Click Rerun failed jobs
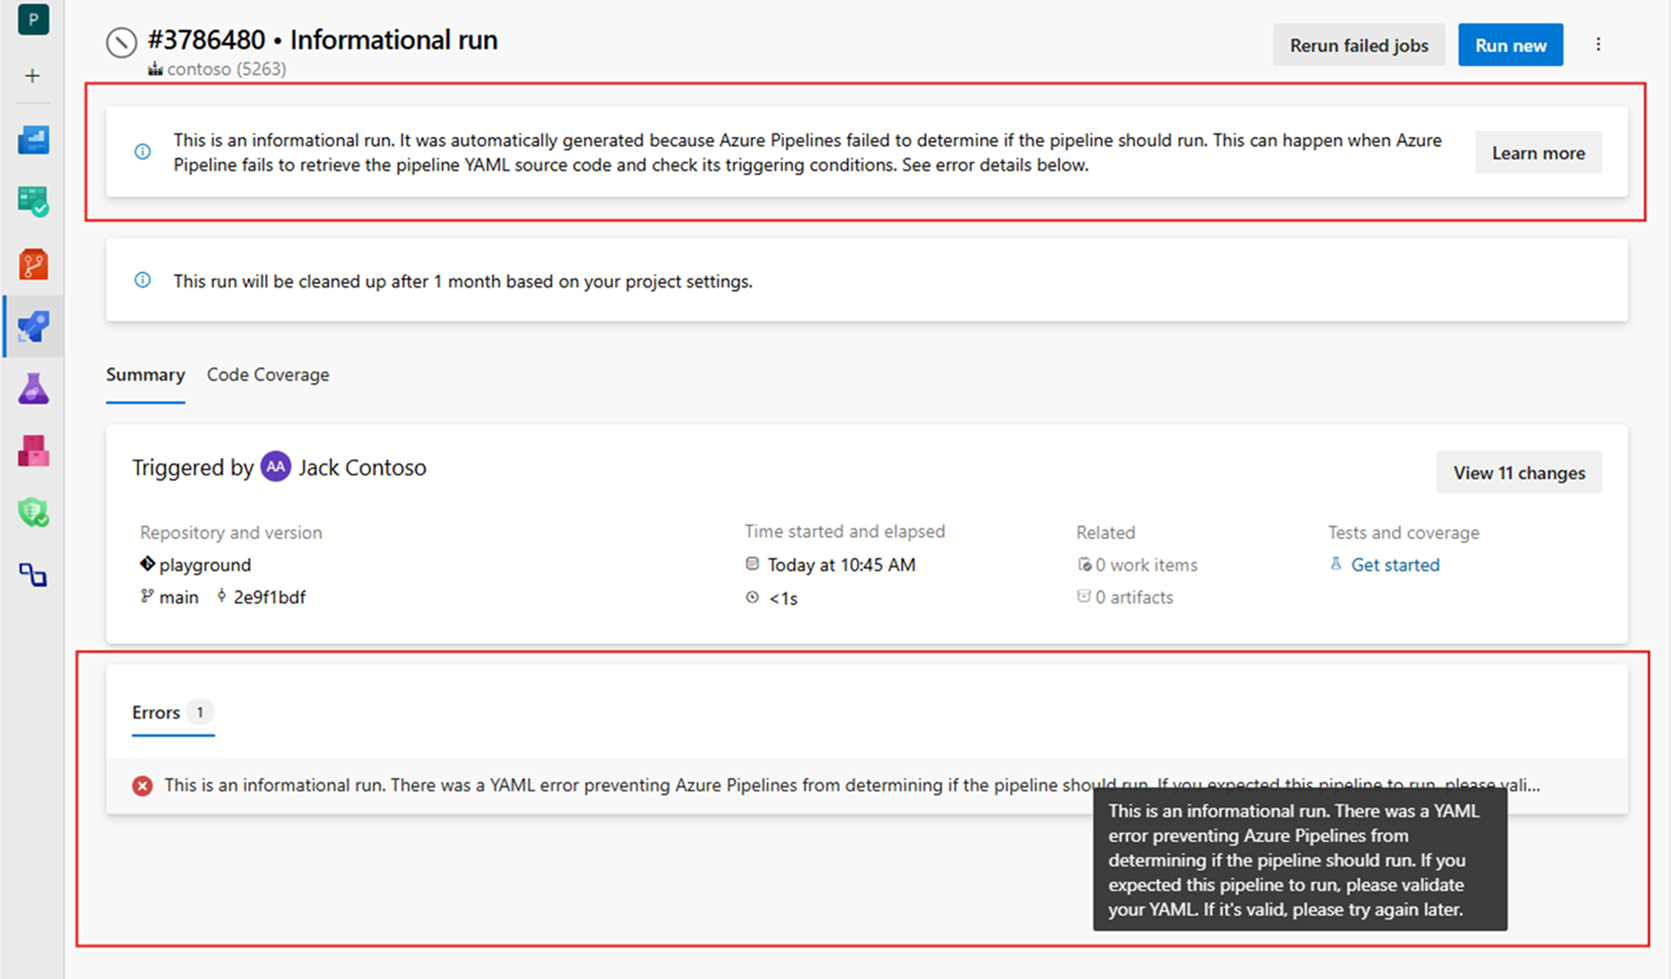The width and height of the screenshot is (1671, 979). pyautogui.click(x=1358, y=44)
